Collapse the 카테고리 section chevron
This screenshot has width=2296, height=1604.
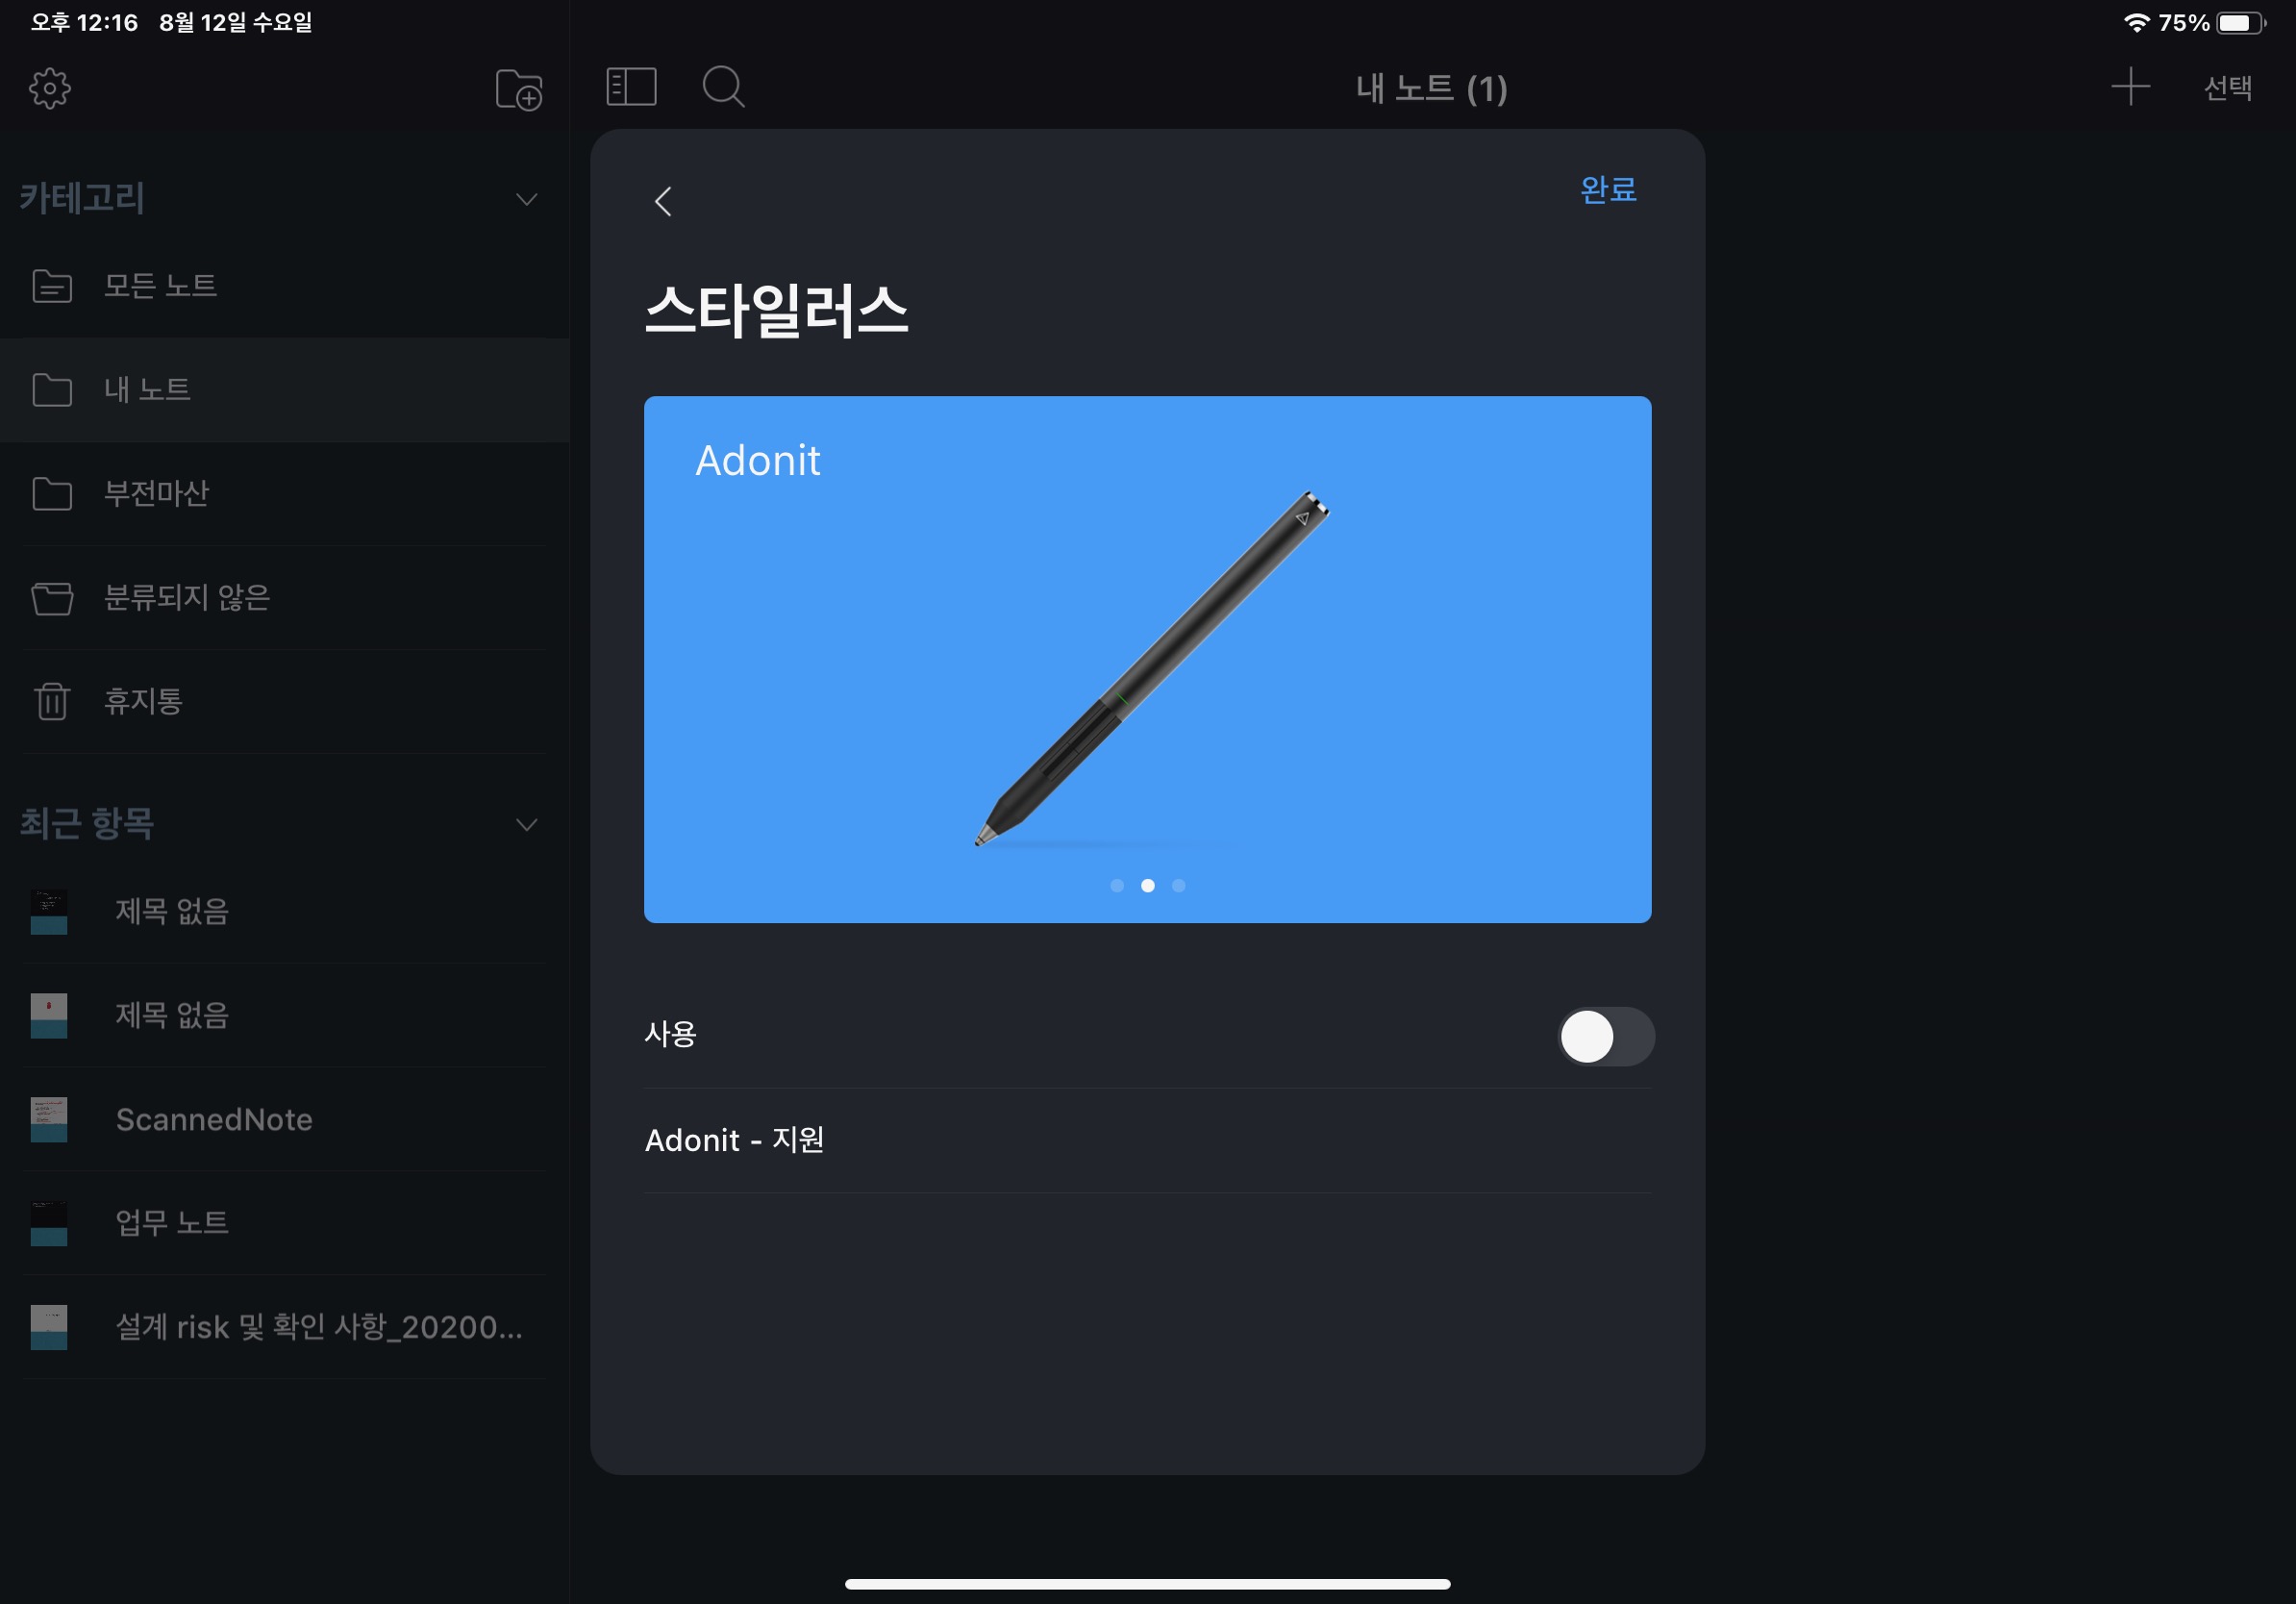(526, 199)
